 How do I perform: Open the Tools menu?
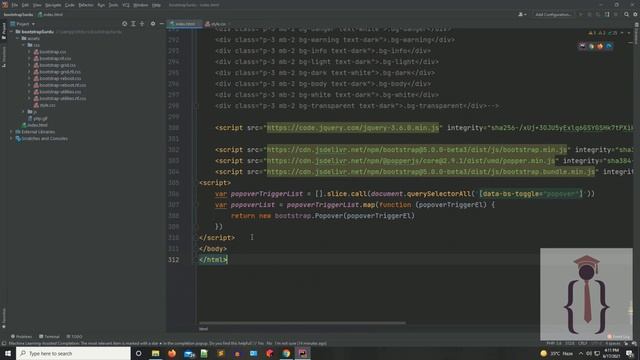pyautogui.click(x=113, y=5)
